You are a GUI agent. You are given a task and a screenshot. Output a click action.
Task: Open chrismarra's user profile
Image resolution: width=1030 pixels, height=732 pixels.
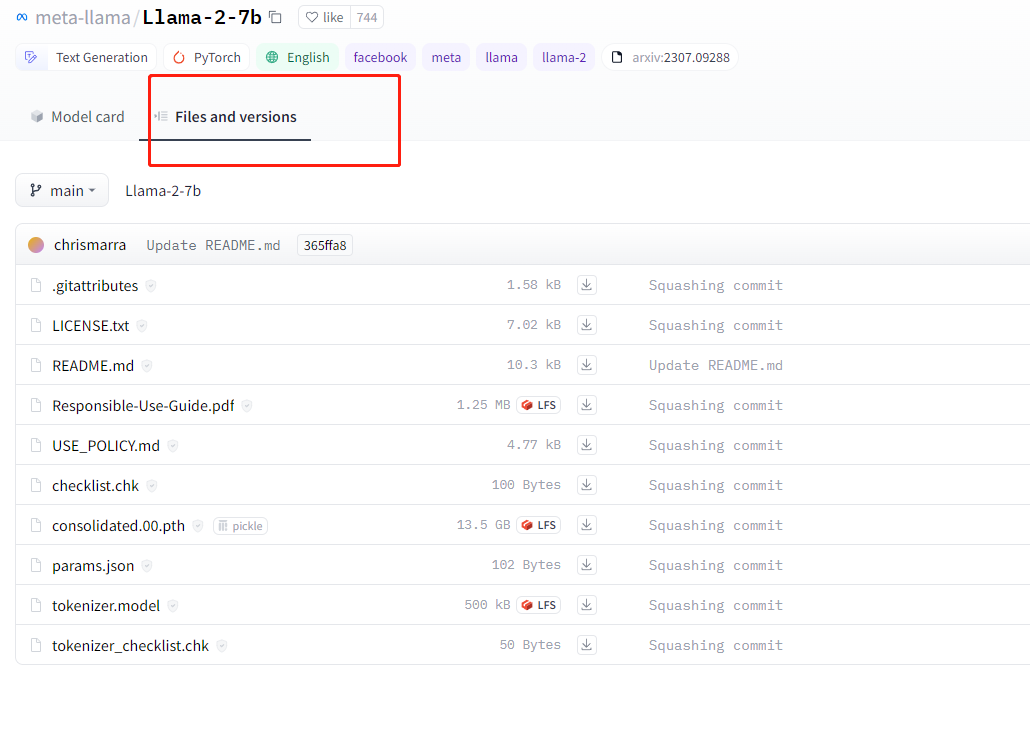click(89, 245)
